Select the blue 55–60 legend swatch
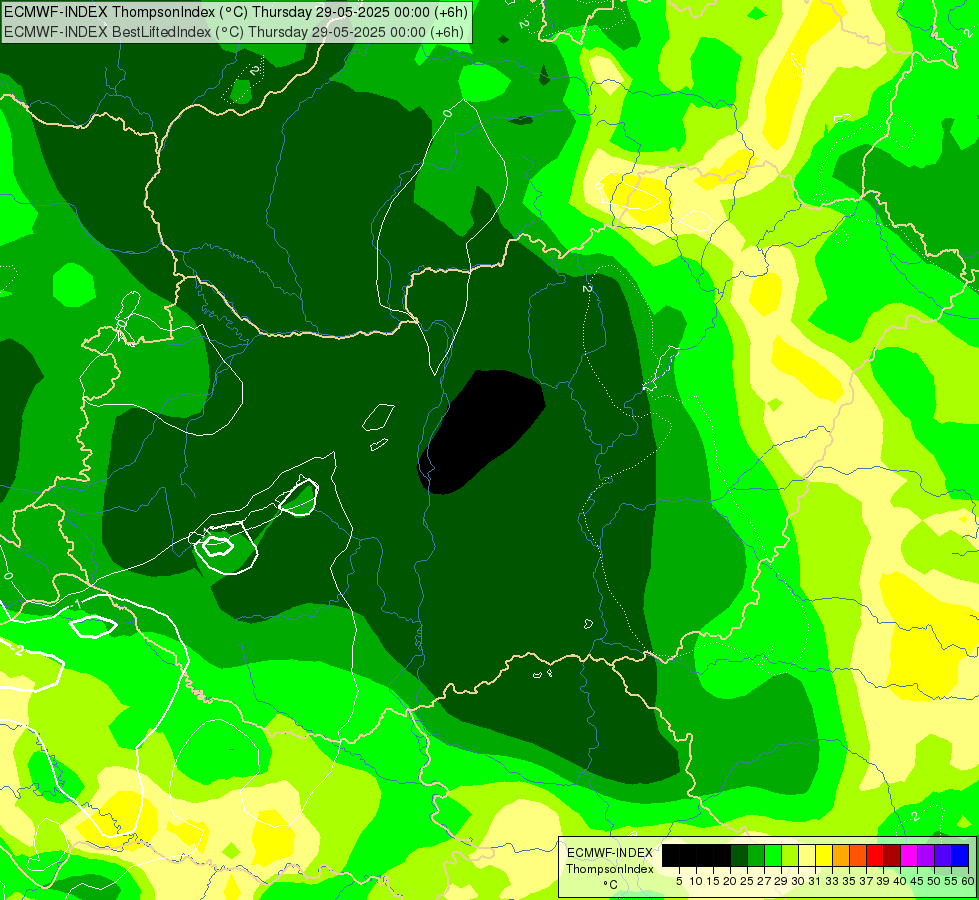Image resolution: width=979 pixels, height=900 pixels. pos(960,855)
